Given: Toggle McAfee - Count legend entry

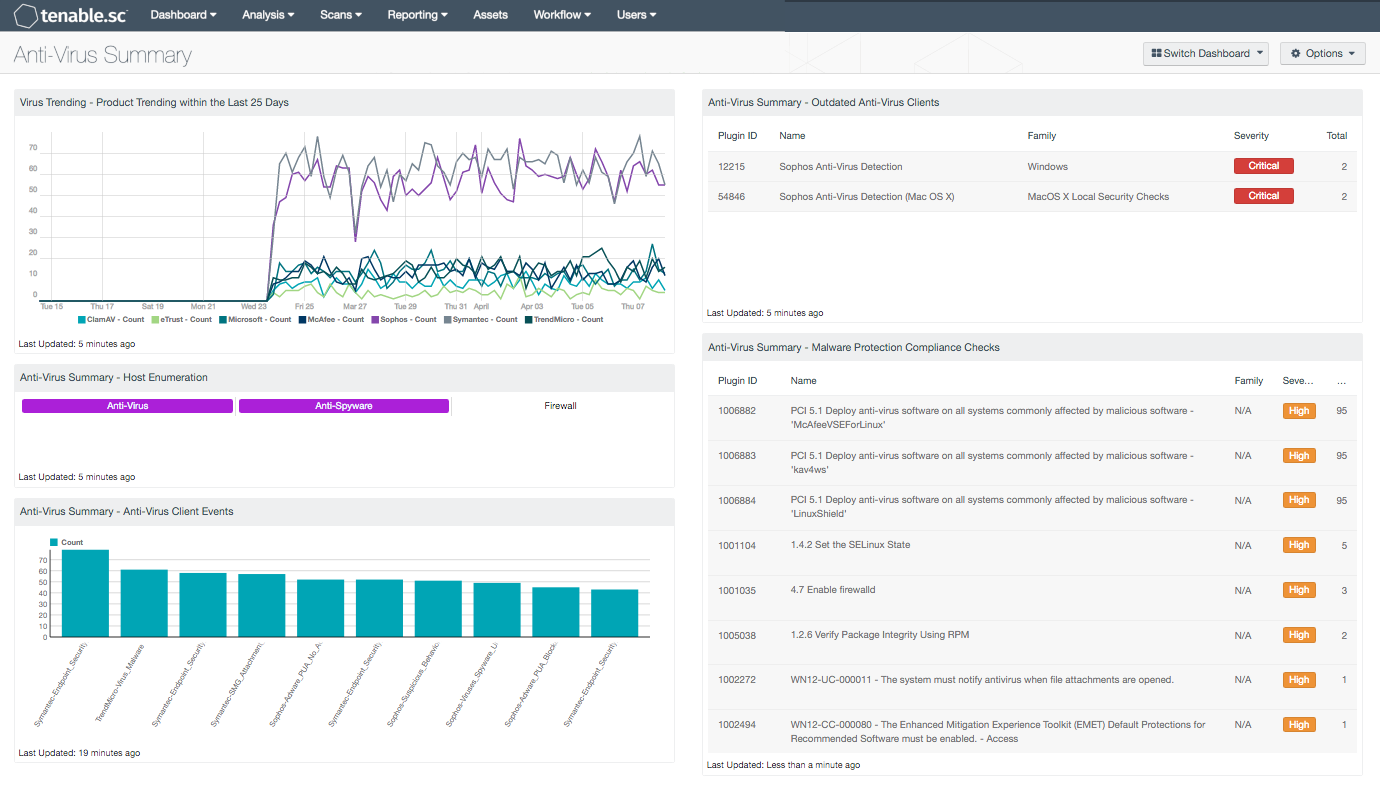Looking at the screenshot, I should [331, 320].
